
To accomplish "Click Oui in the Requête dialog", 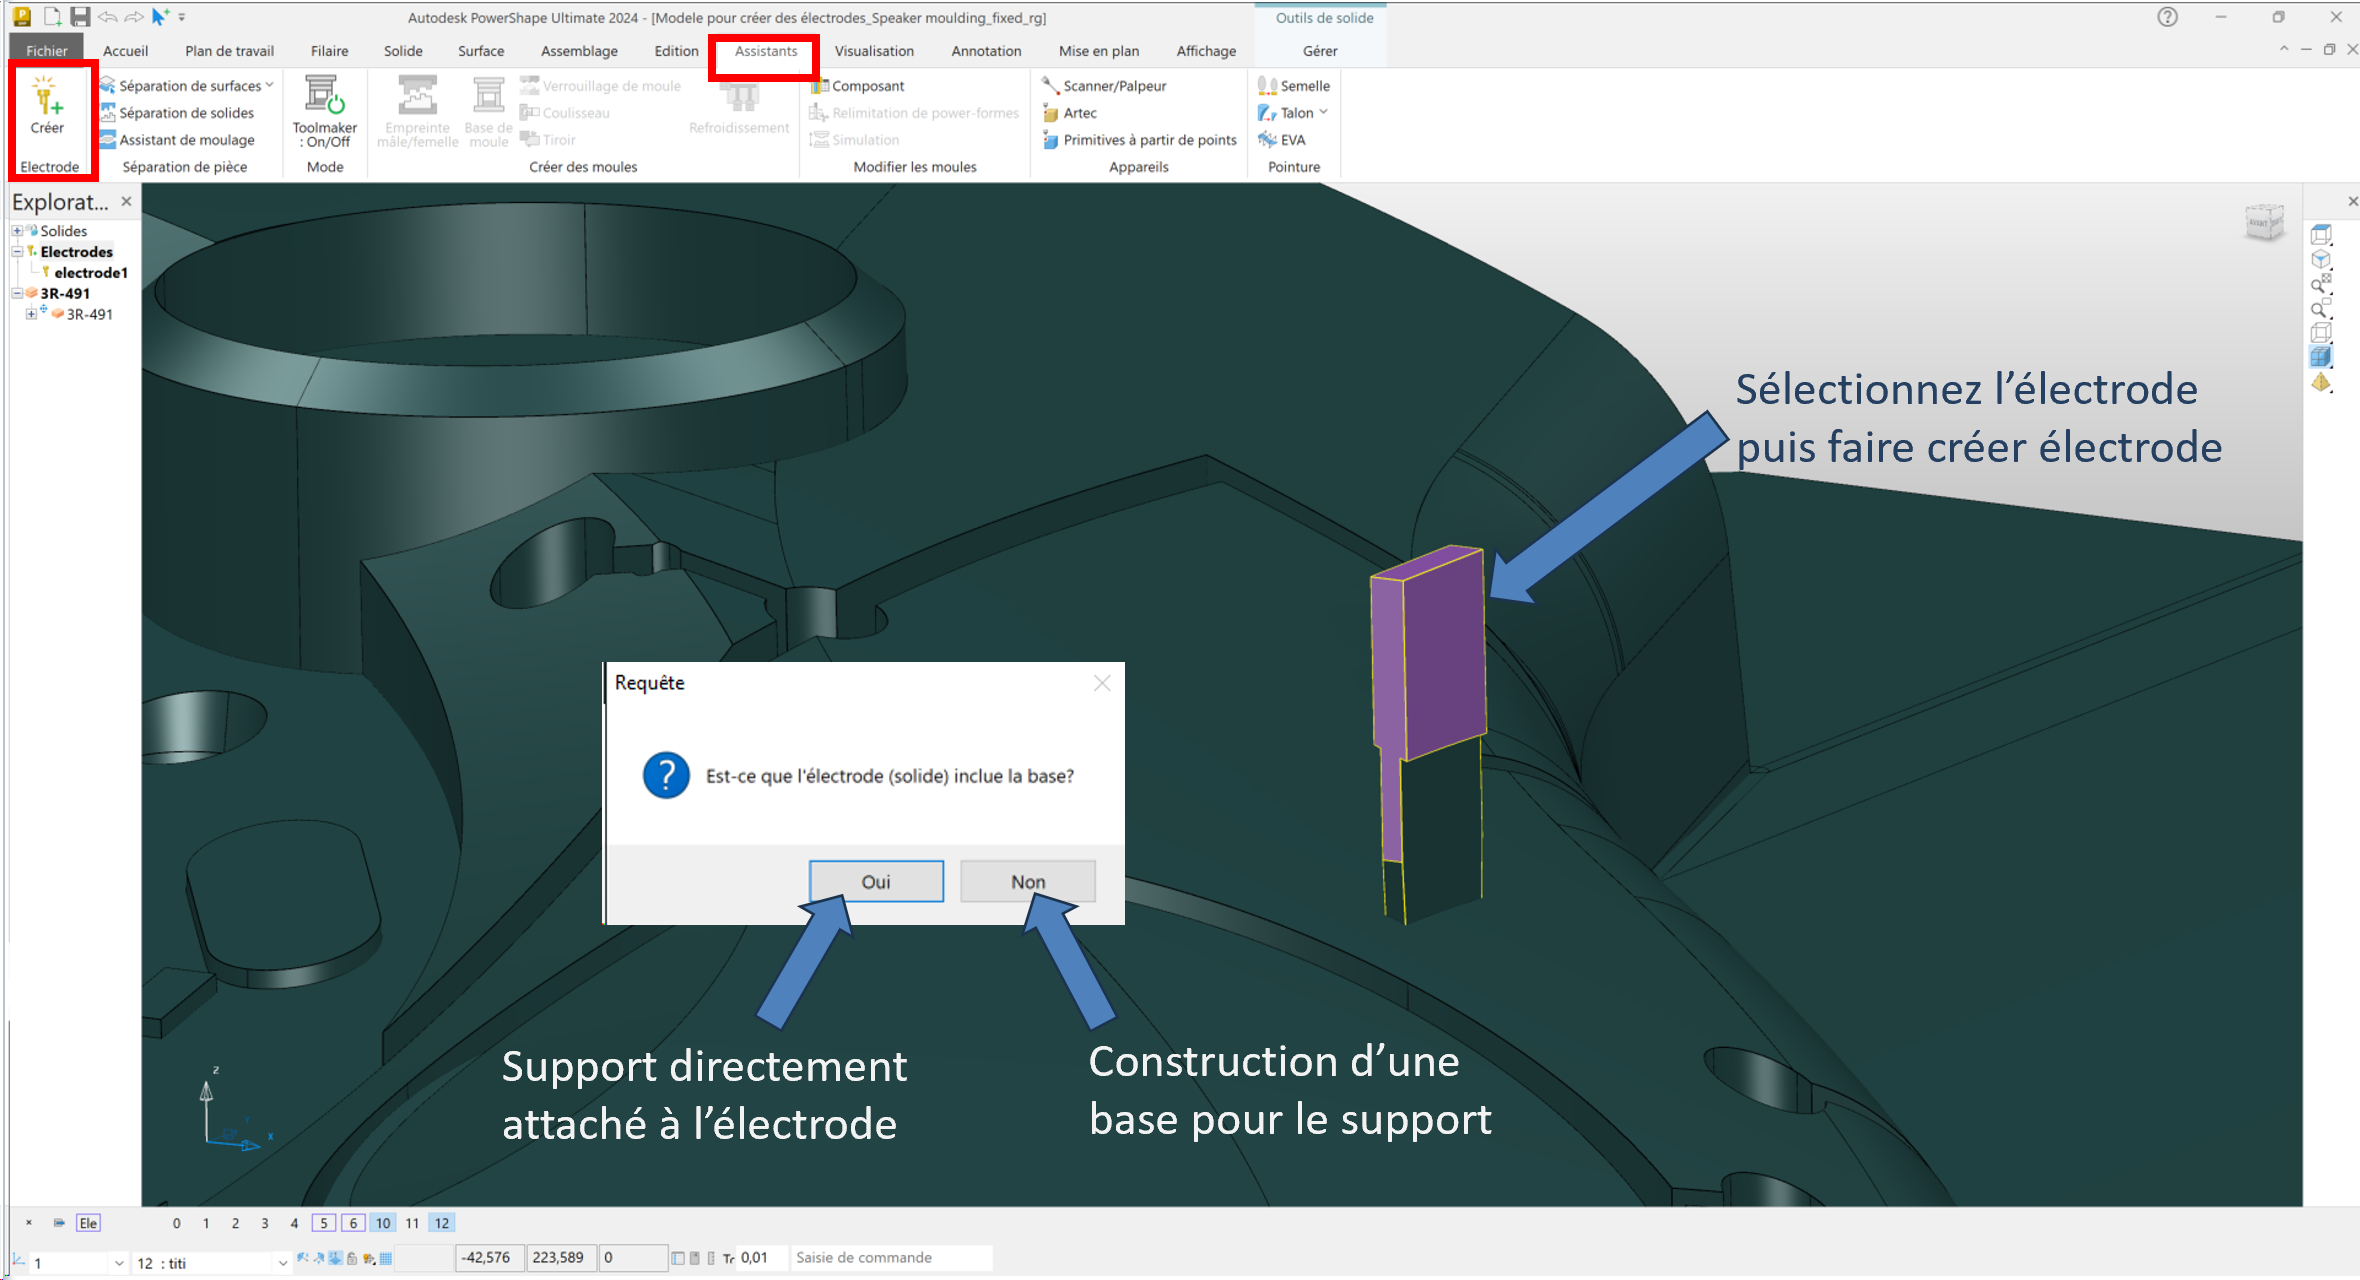I will point(875,881).
